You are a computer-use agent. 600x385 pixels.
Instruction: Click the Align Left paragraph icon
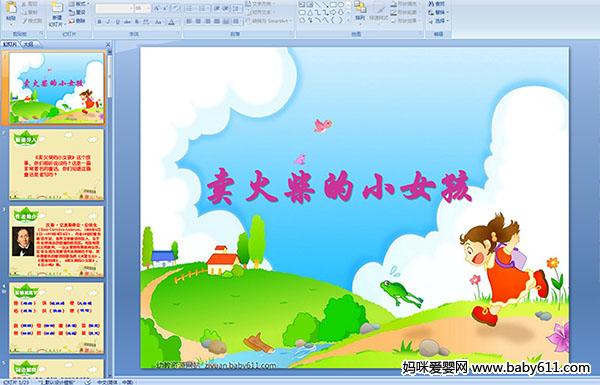pyautogui.click(x=189, y=21)
